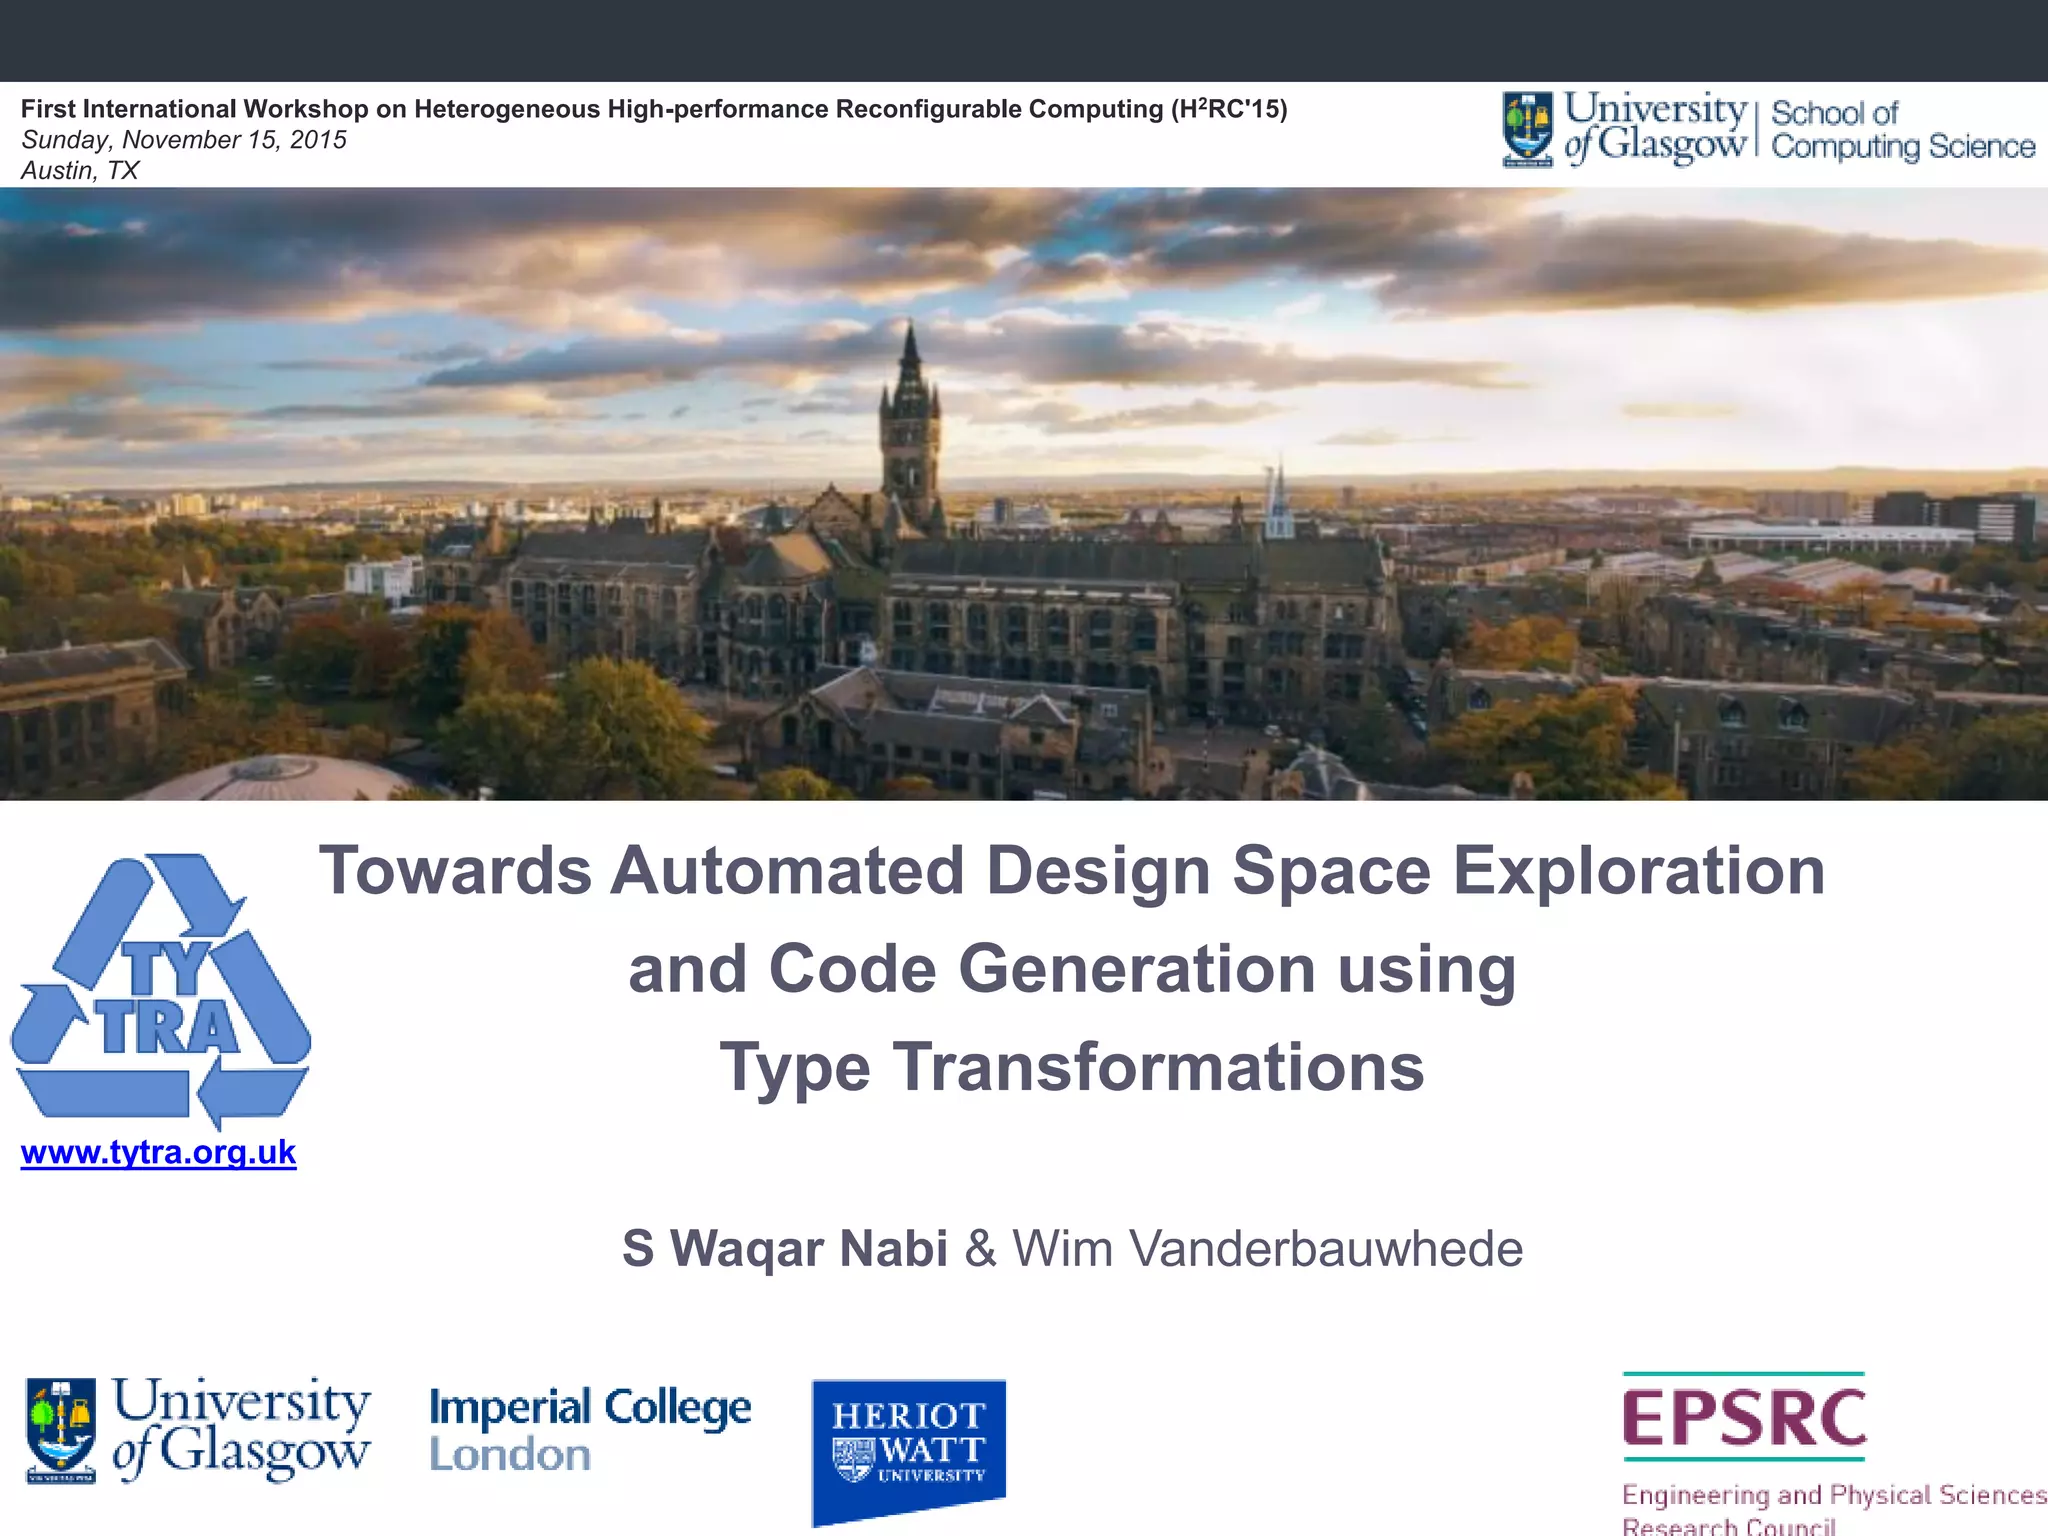Select the slide title 'Towards Automated Design Space Exploration'
This screenshot has width=2048, height=1536.
(x=1072, y=870)
